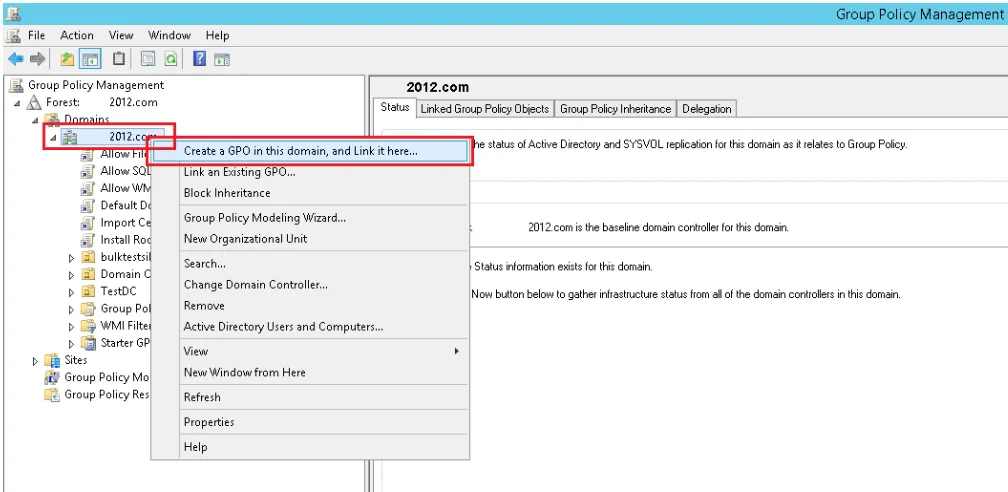
Task: Click the Forest triangle icon in tree
Action: (x=34, y=102)
